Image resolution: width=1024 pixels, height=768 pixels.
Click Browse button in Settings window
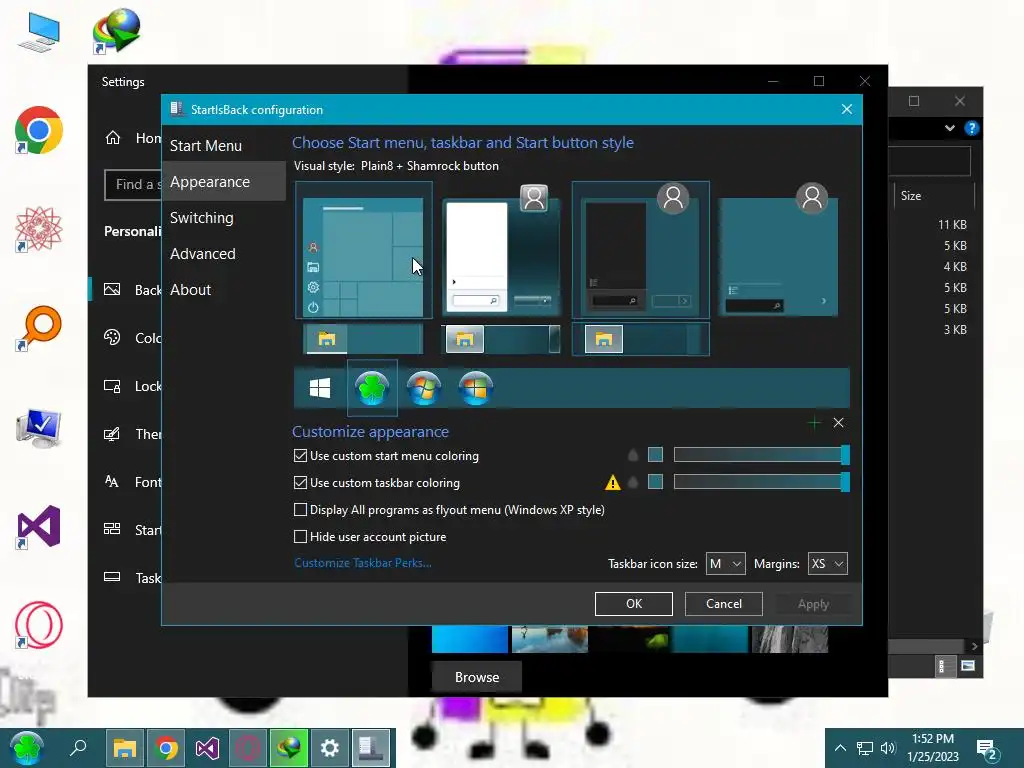coord(477,677)
